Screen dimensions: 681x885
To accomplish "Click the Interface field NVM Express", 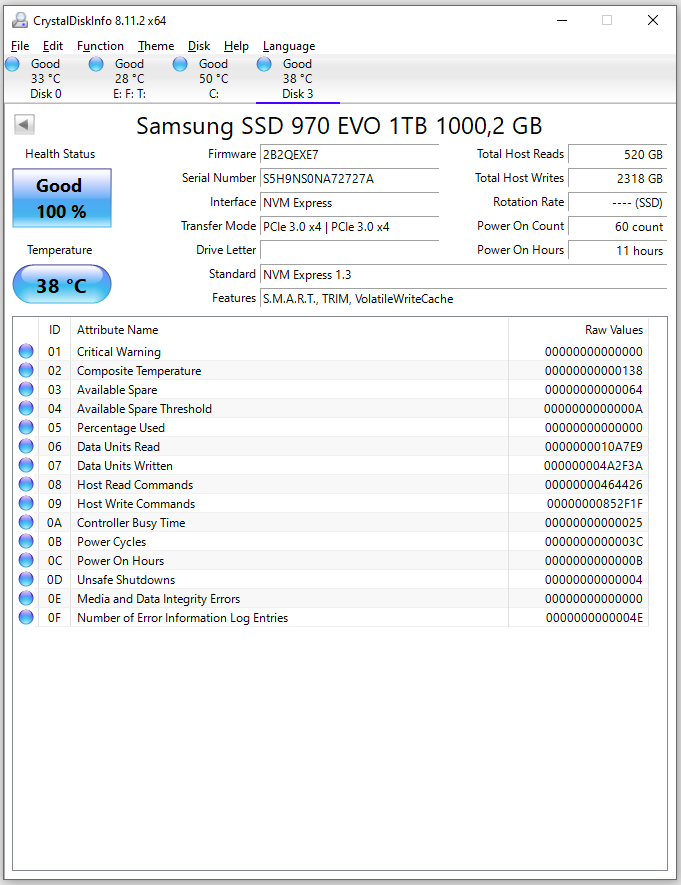I will pyautogui.click(x=349, y=203).
